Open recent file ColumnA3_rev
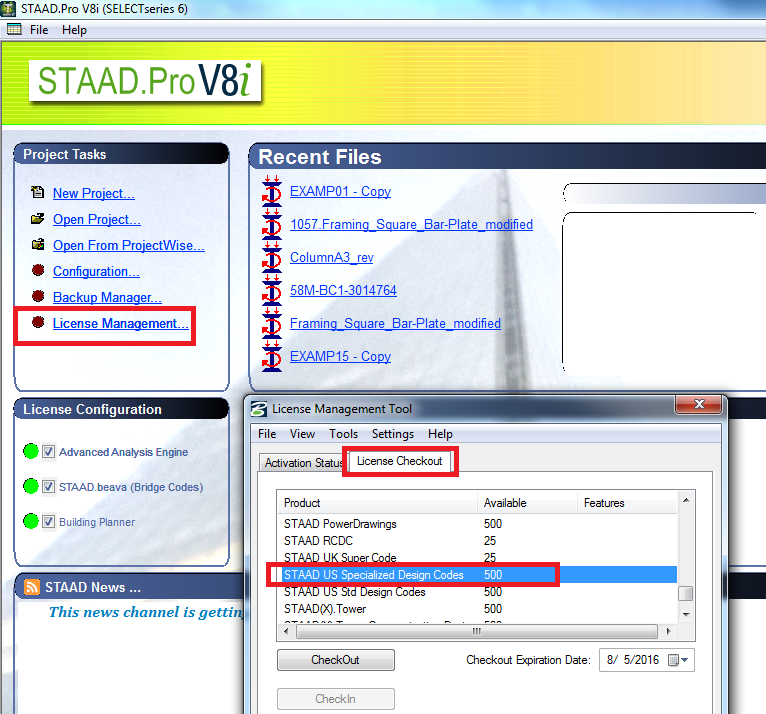 tap(332, 257)
